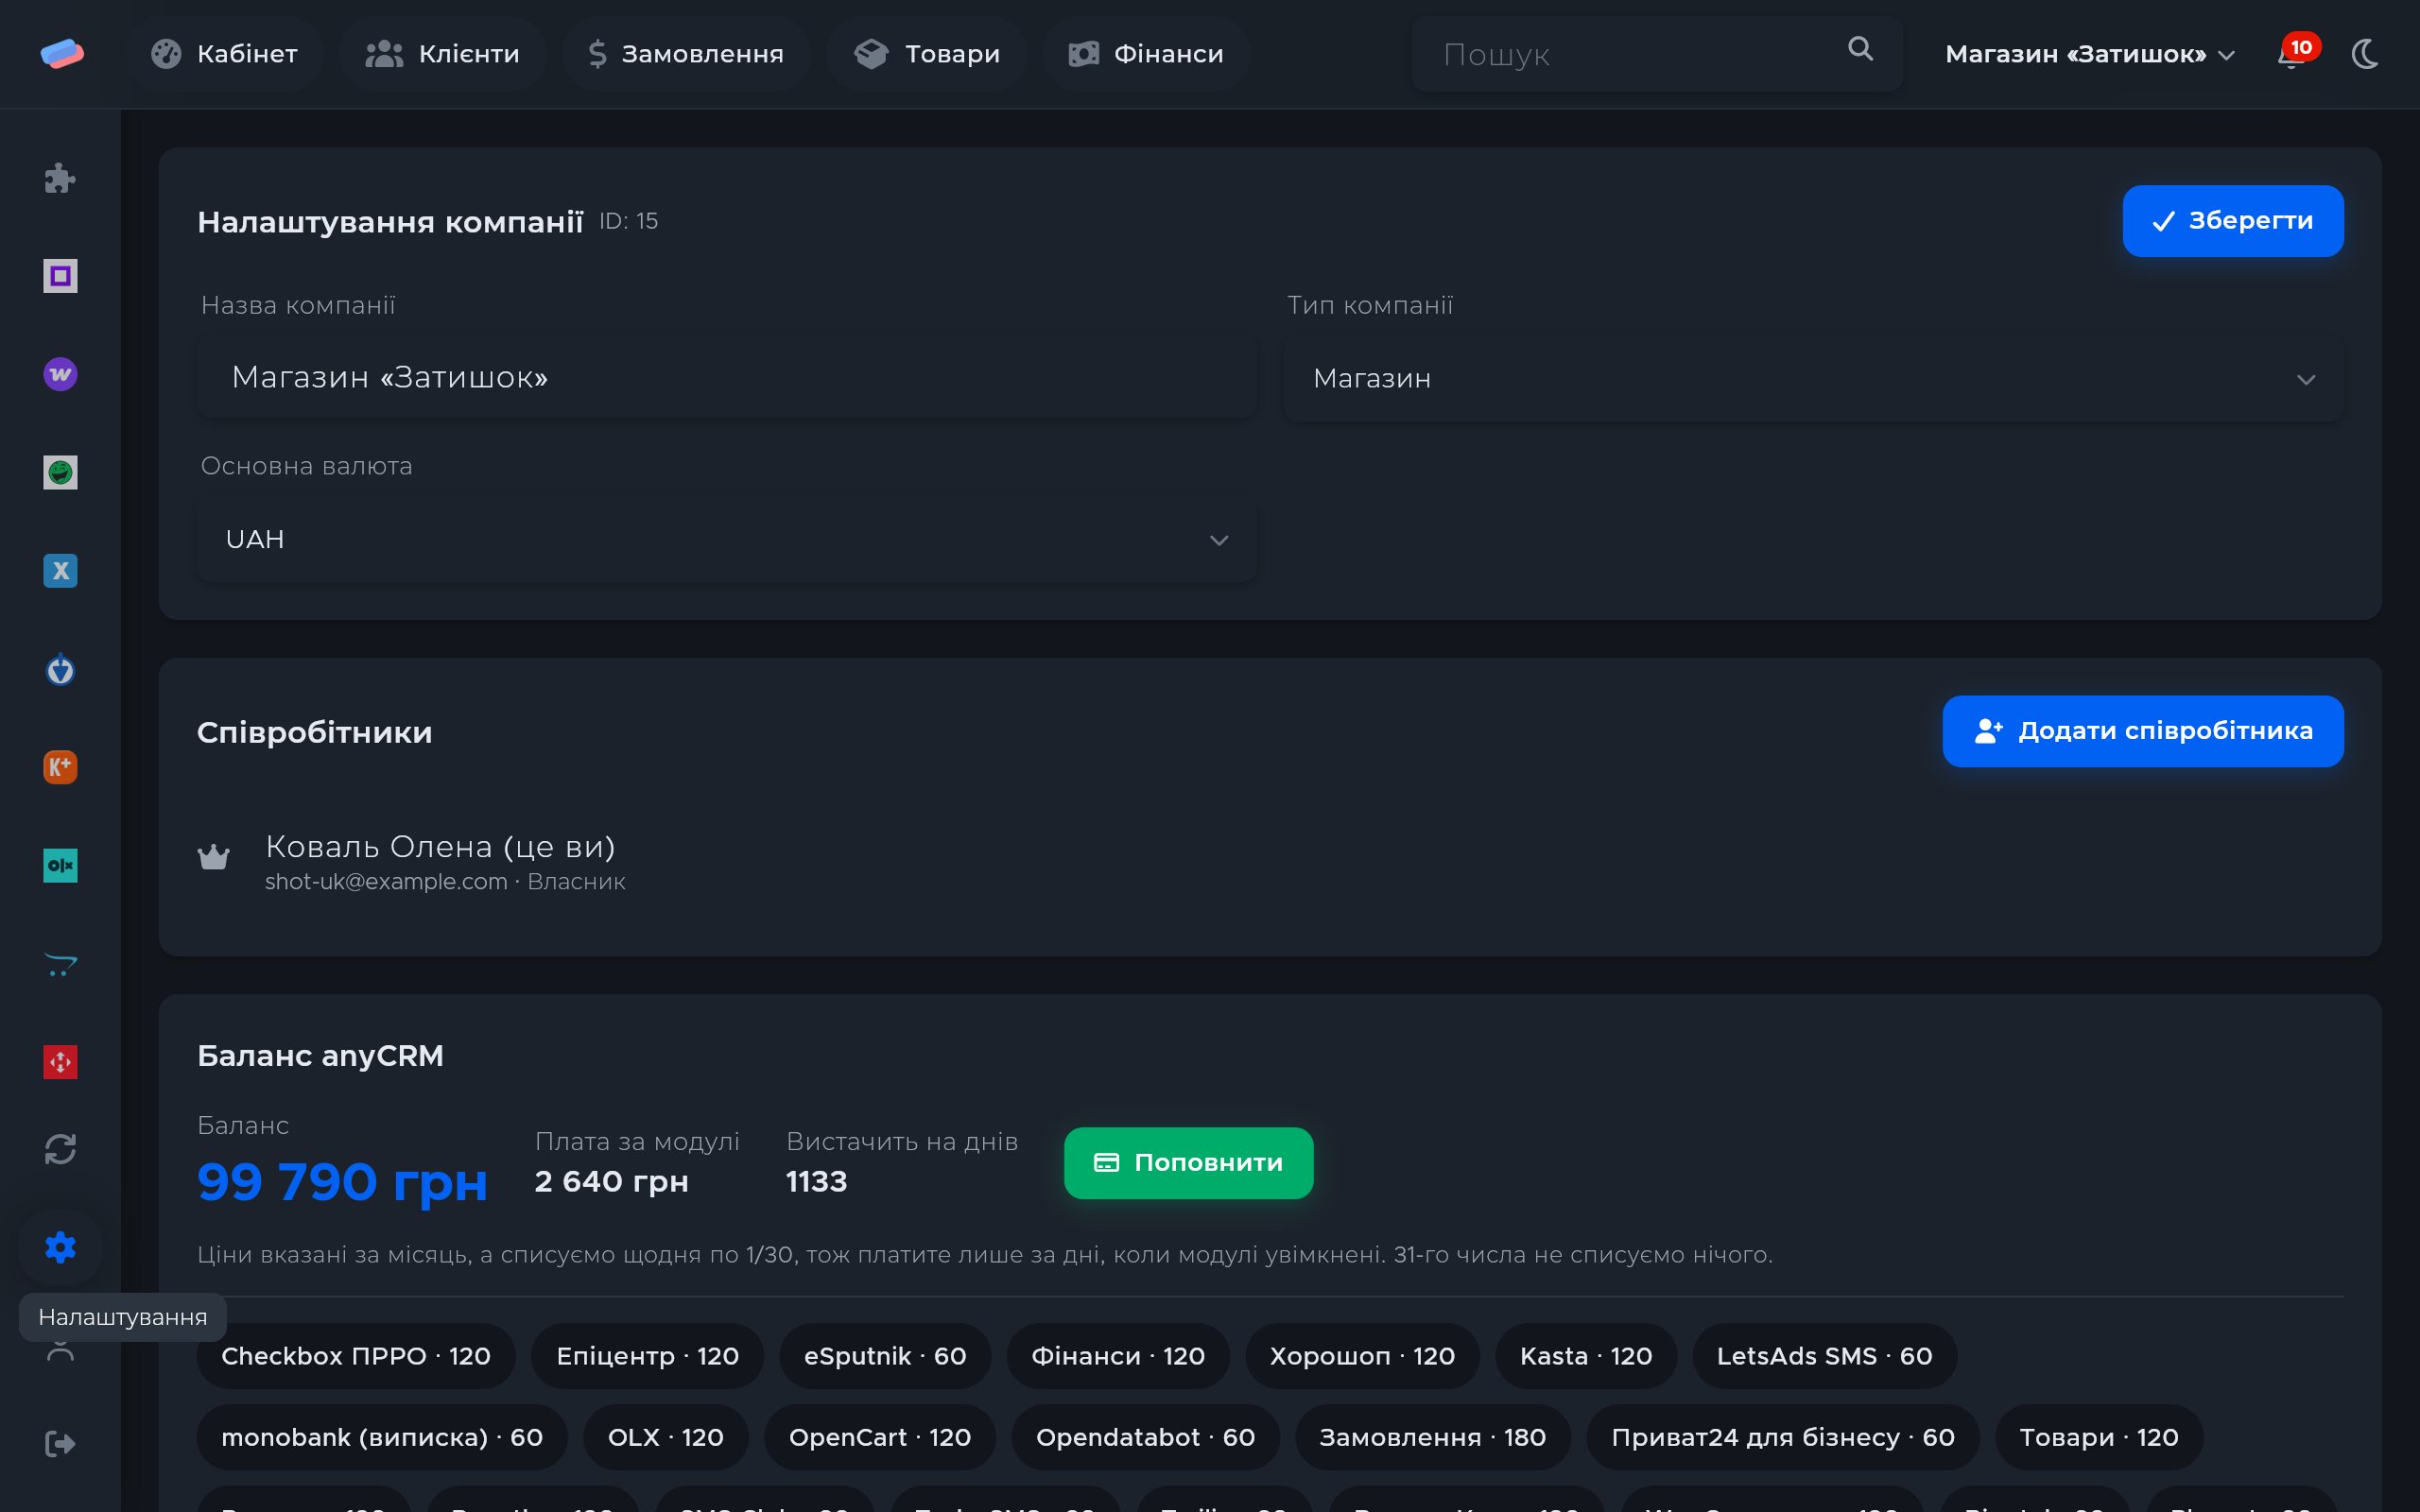Open the Основна валюта UAH dropdown
The height and width of the screenshot is (1512, 2420).
726,540
